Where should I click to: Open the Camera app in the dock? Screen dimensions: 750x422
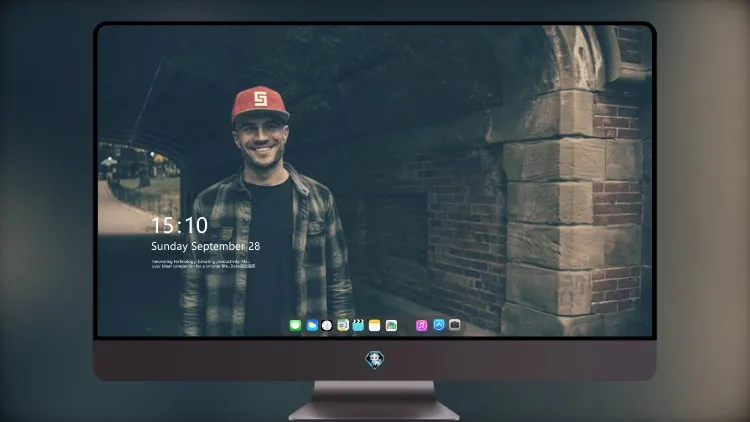[x=454, y=325]
